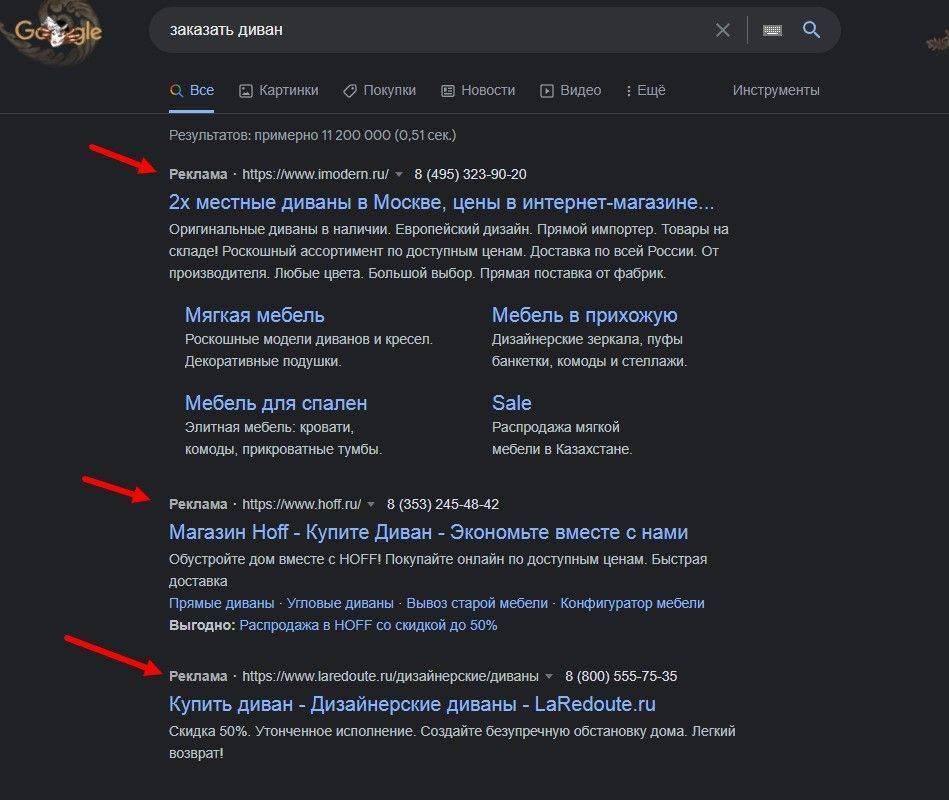The image size is (949, 800).
Task: Open the imodern ad headline about диваны в Москве
Action: (441, 202)
